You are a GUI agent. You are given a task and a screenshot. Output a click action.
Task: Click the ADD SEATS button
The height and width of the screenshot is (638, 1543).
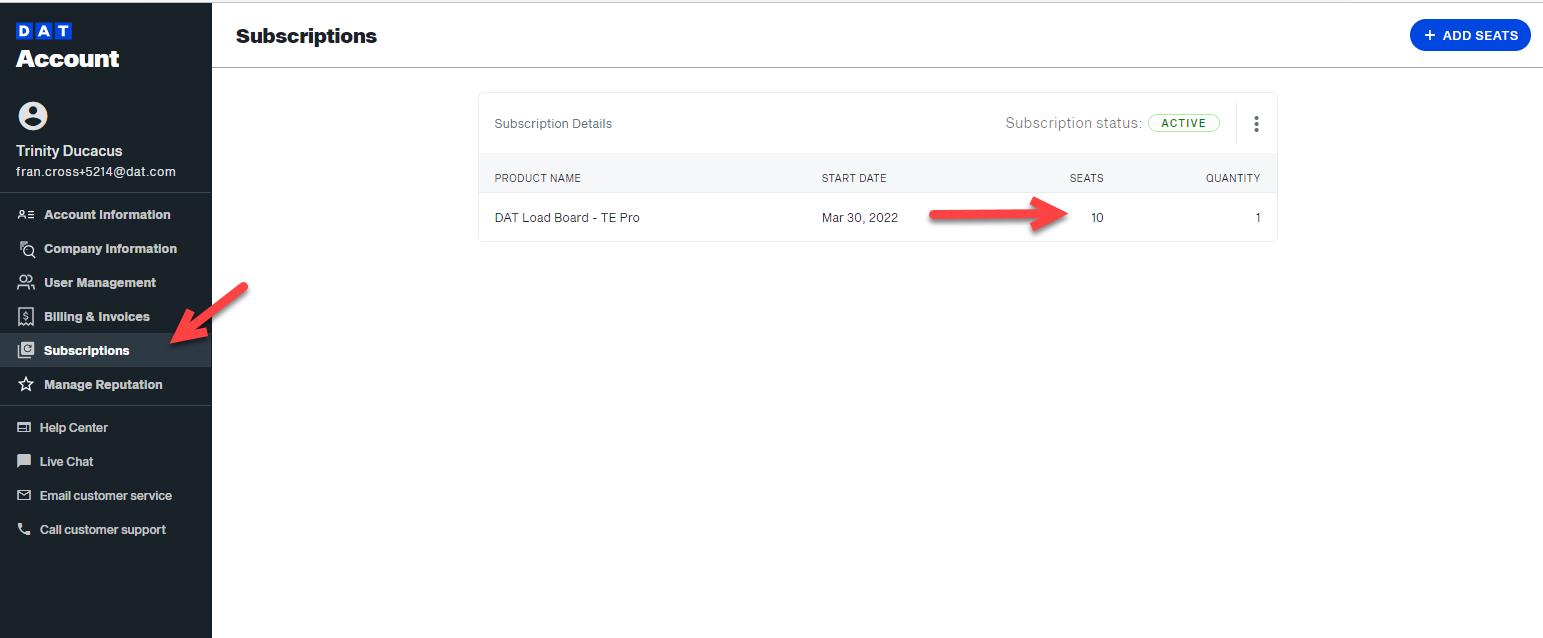[1470, 35]
